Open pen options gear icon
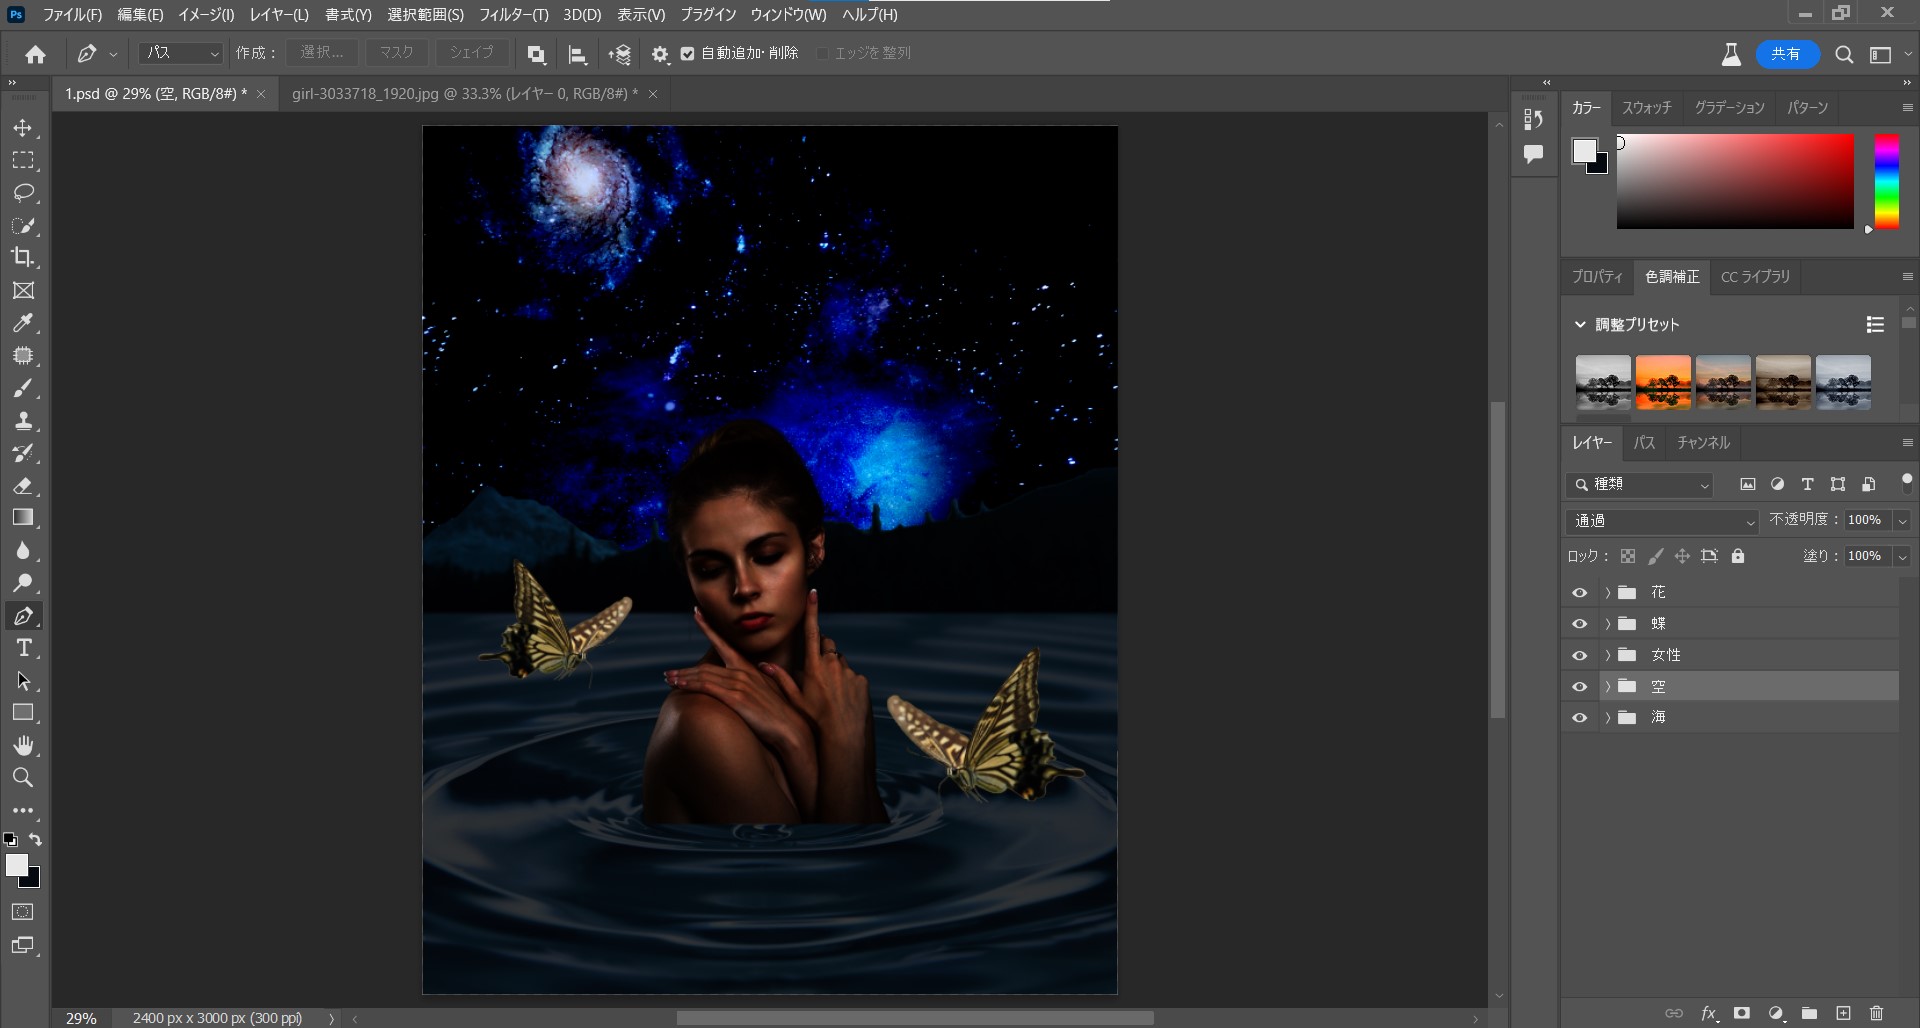The width and height of the screenshot is (1920, 1028). point(660,54)
